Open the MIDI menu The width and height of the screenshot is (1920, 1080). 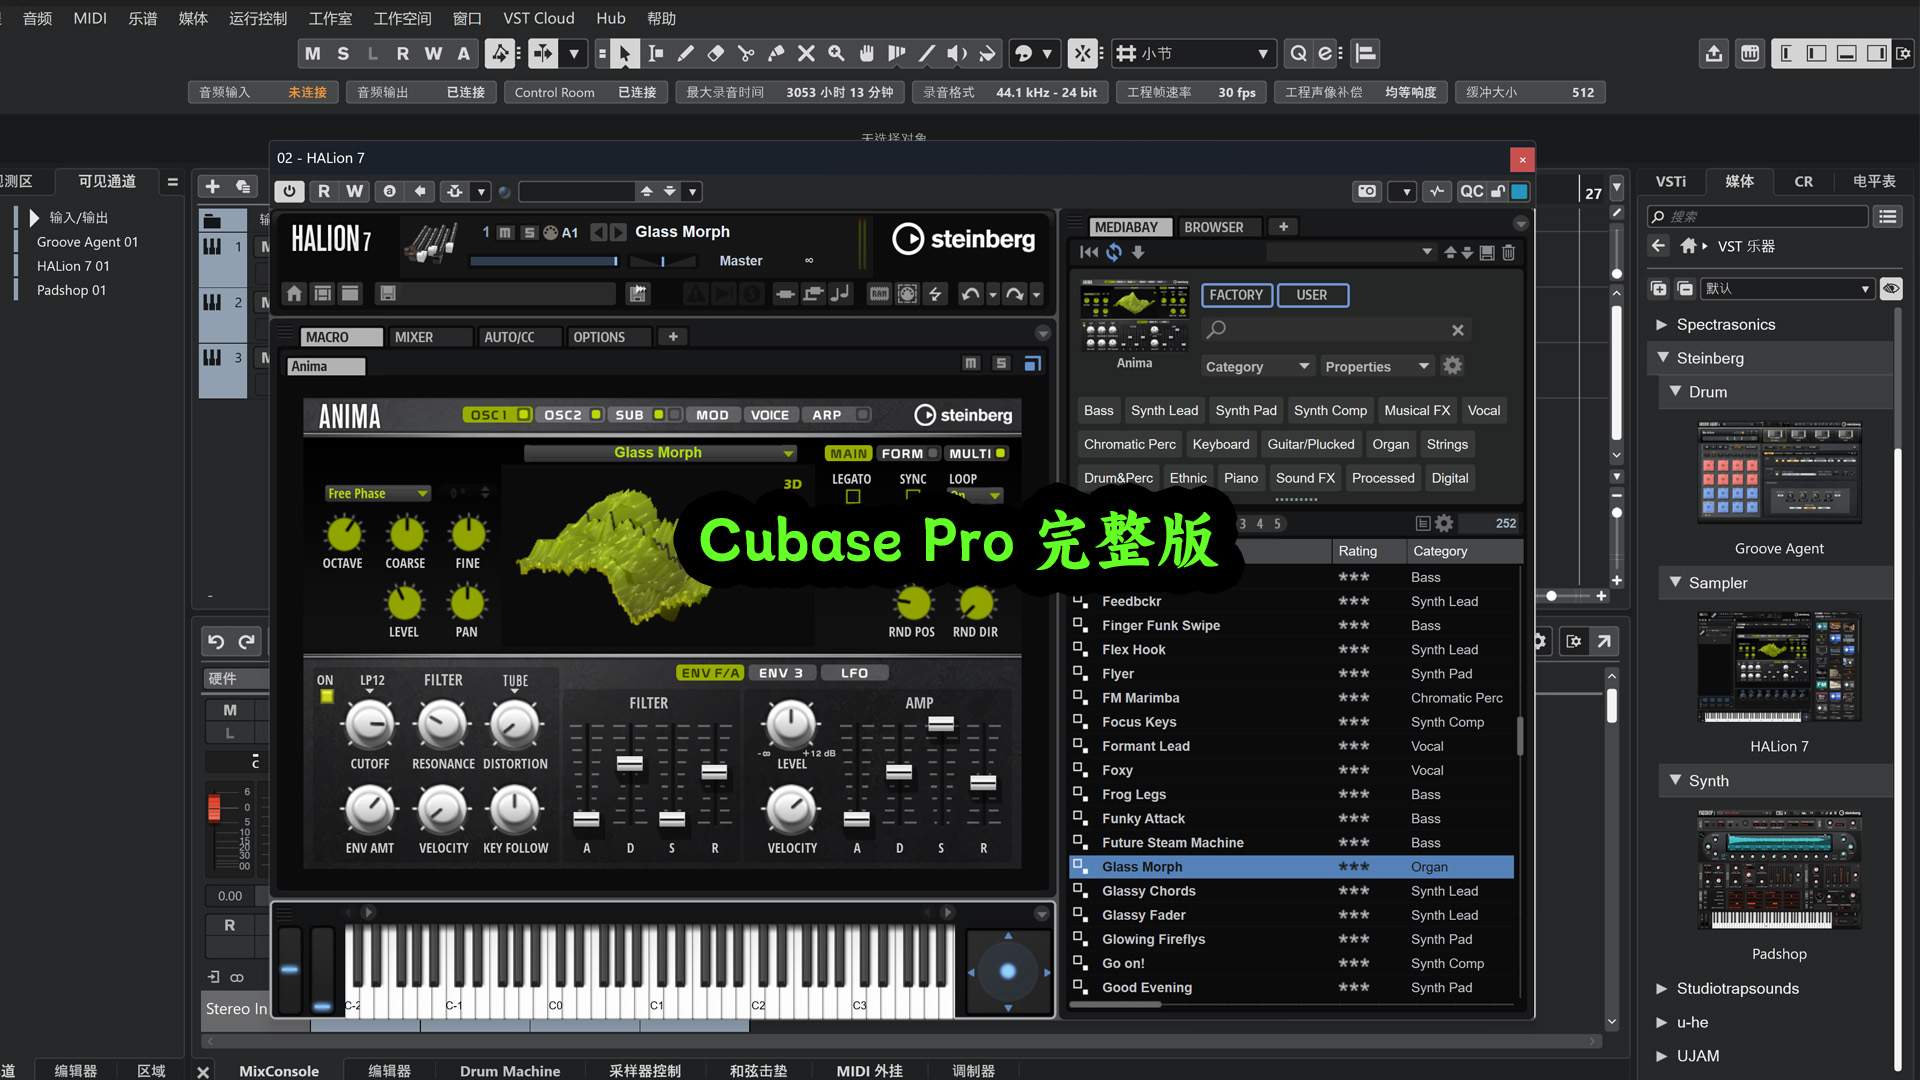(89, 17)
